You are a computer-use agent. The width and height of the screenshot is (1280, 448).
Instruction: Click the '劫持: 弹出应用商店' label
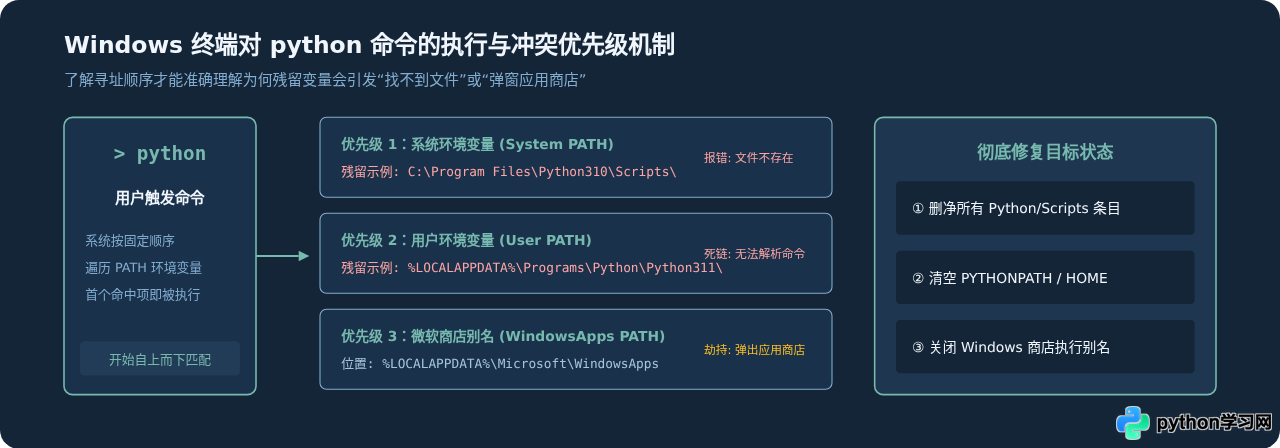point(755,350)
